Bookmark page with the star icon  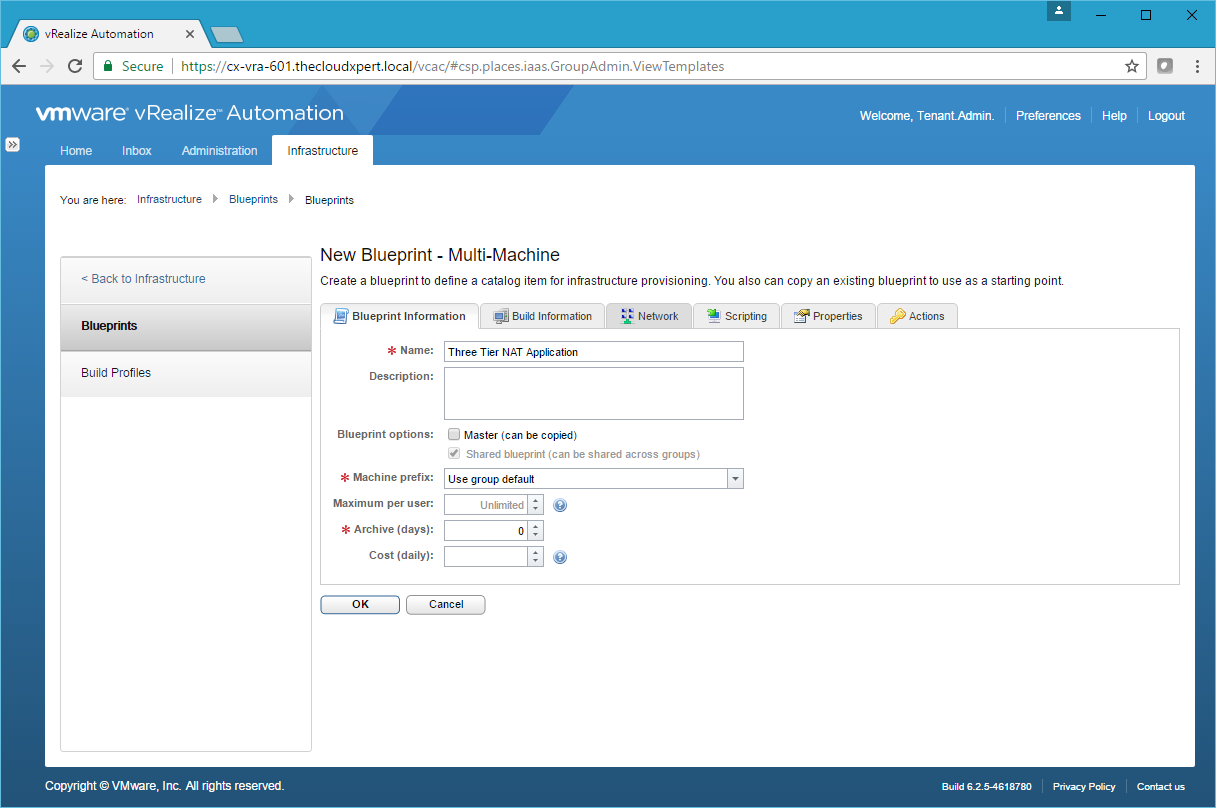1132,67
